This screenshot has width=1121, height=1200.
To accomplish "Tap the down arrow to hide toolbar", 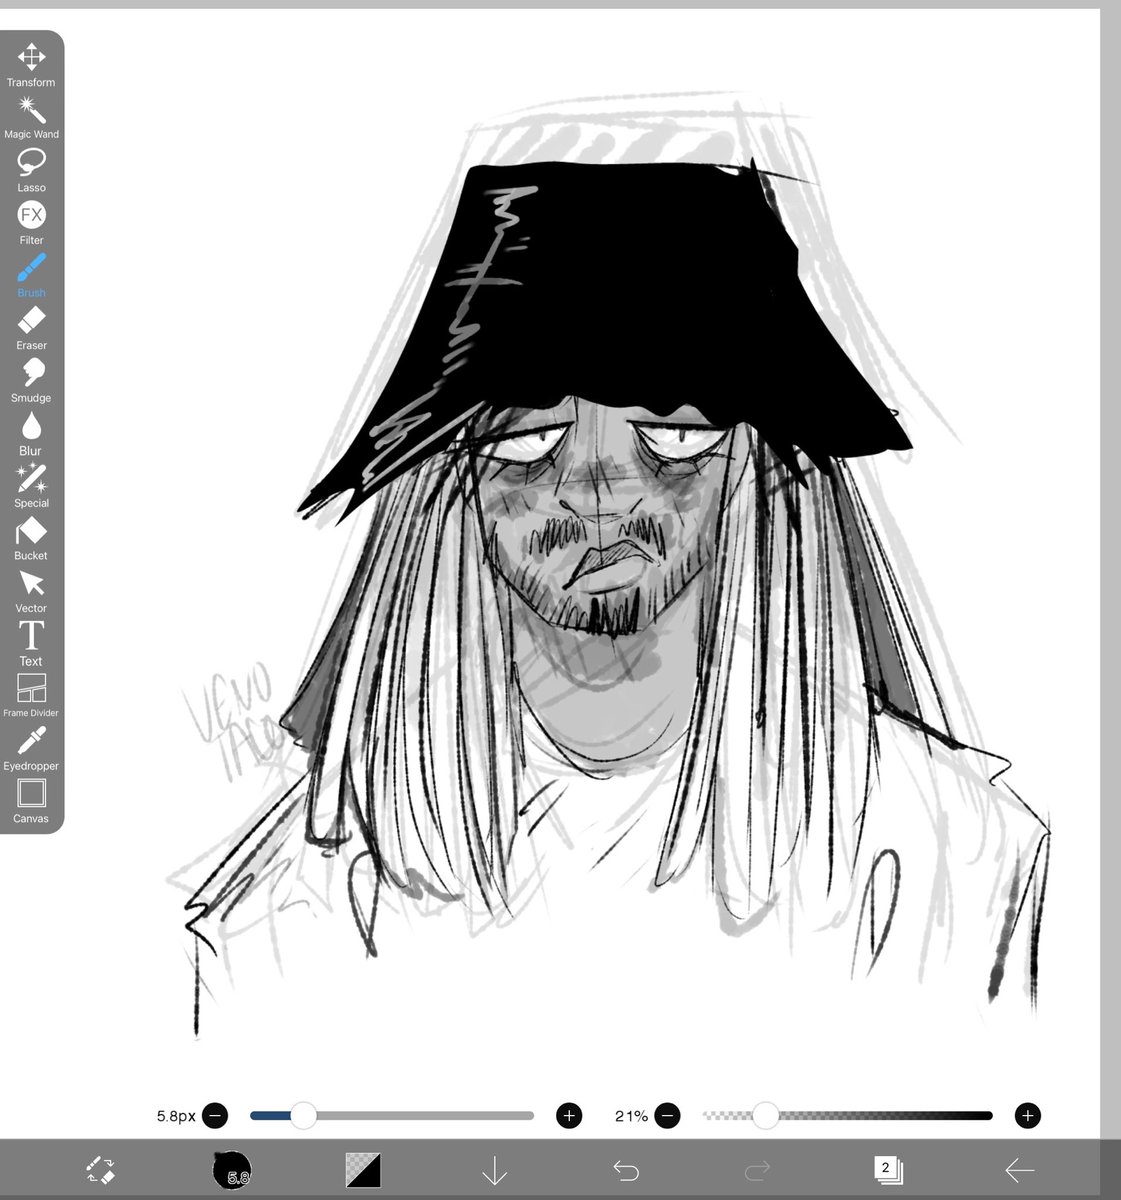I will click(495, 1170).
